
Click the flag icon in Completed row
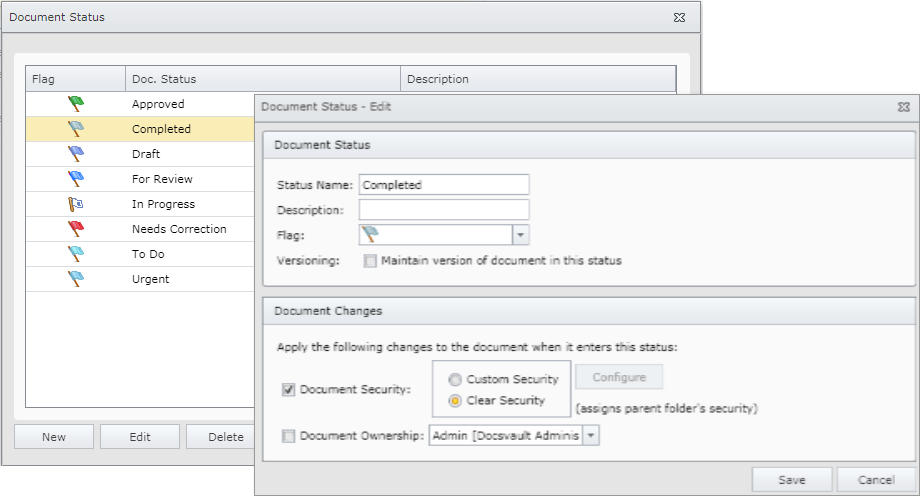point(76,129)
